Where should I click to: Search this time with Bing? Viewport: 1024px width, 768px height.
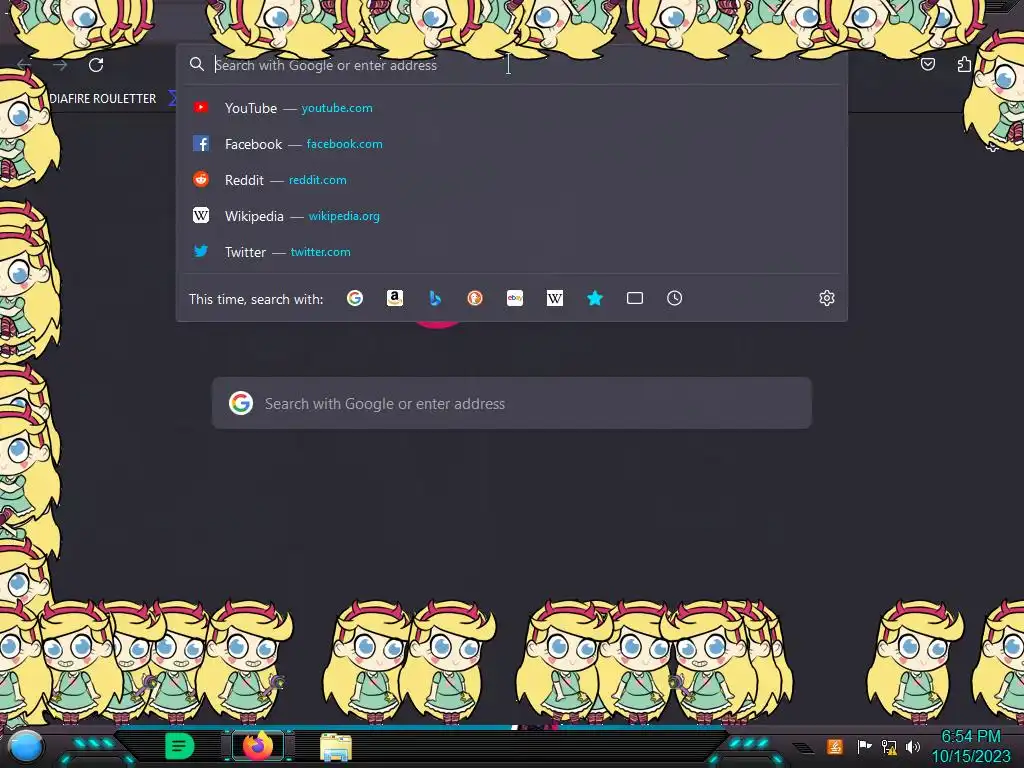(x=435, y=298)
